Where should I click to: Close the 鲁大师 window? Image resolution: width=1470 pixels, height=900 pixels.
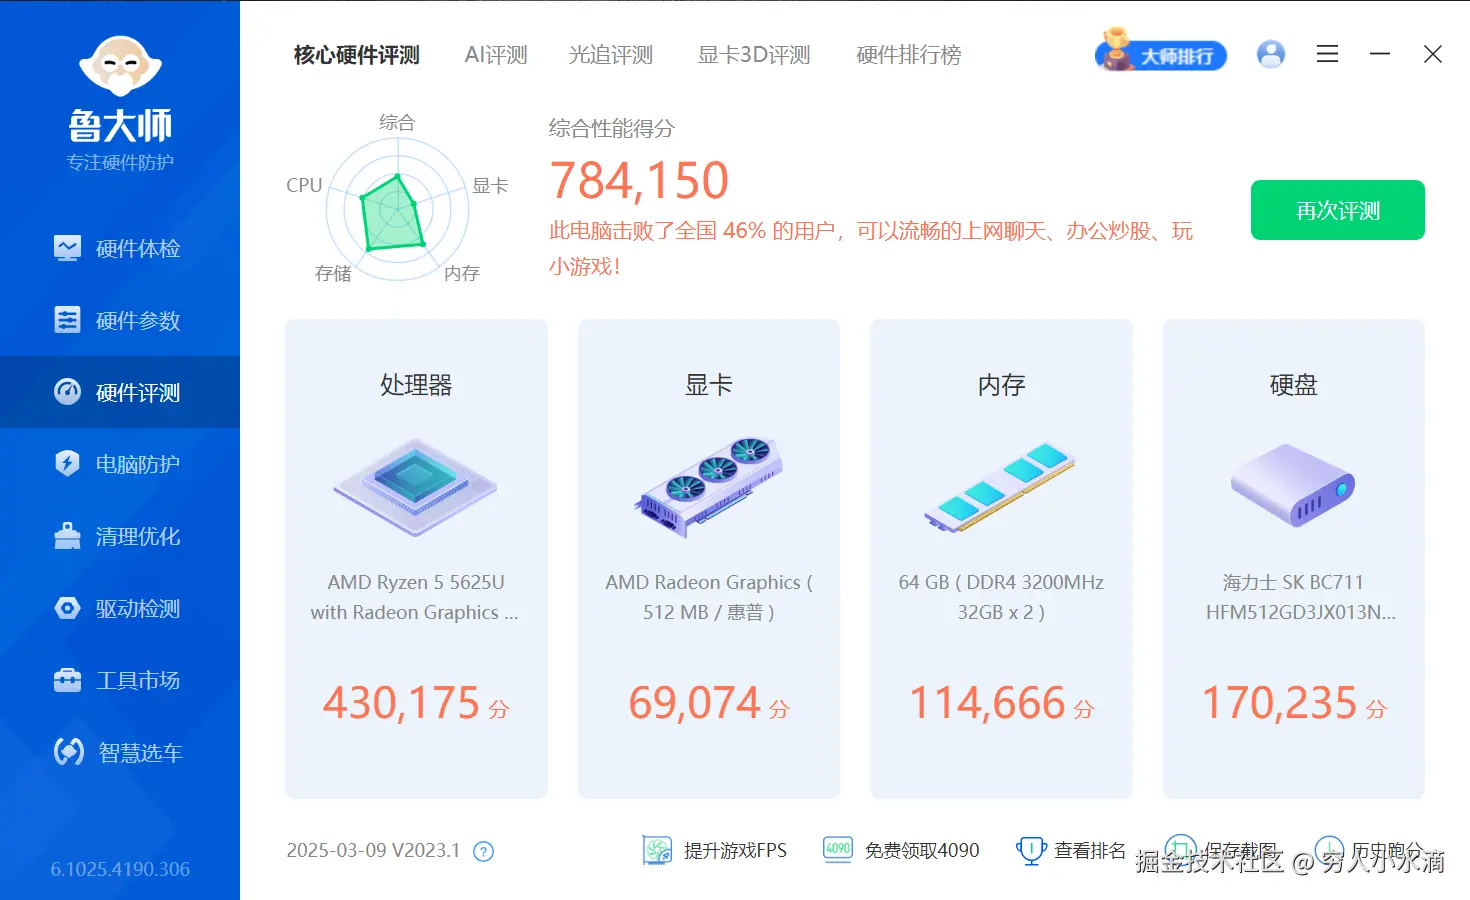[1433, 54]
